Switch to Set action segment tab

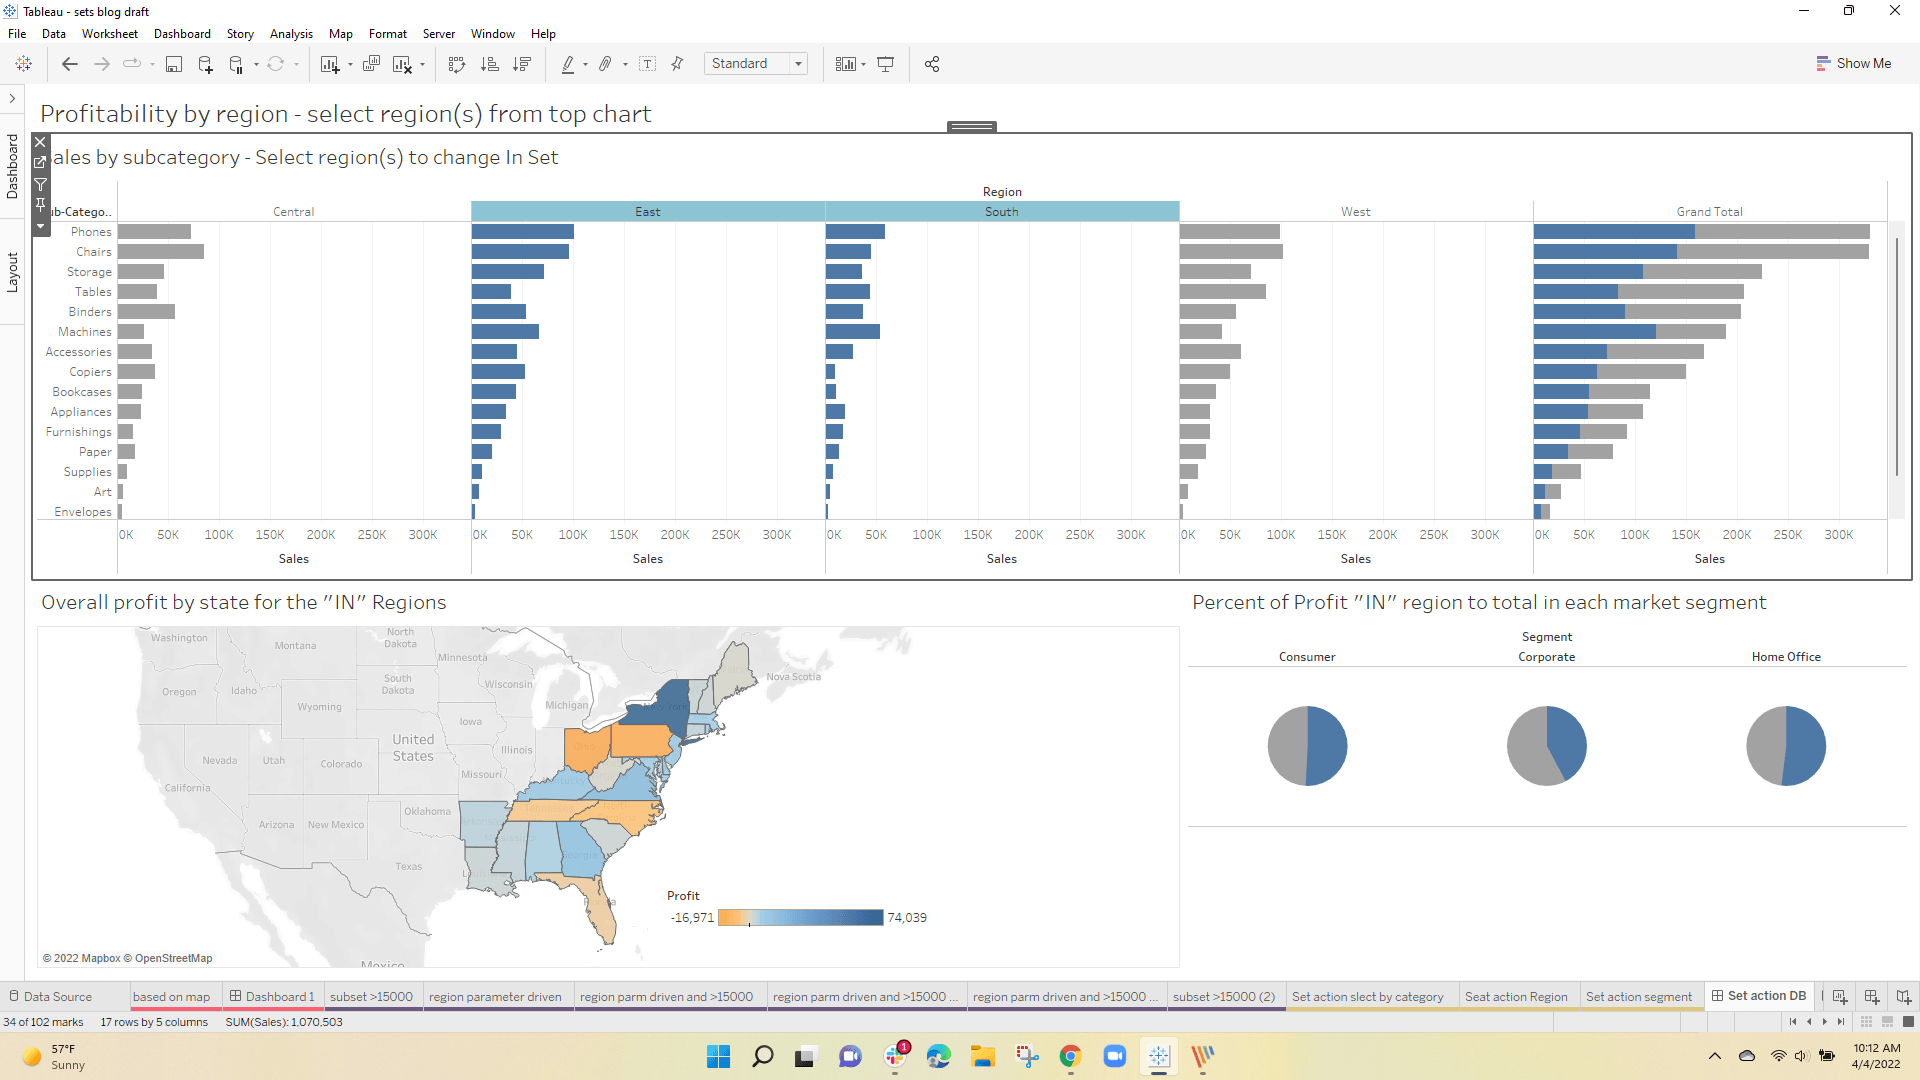click(1638, 997)
